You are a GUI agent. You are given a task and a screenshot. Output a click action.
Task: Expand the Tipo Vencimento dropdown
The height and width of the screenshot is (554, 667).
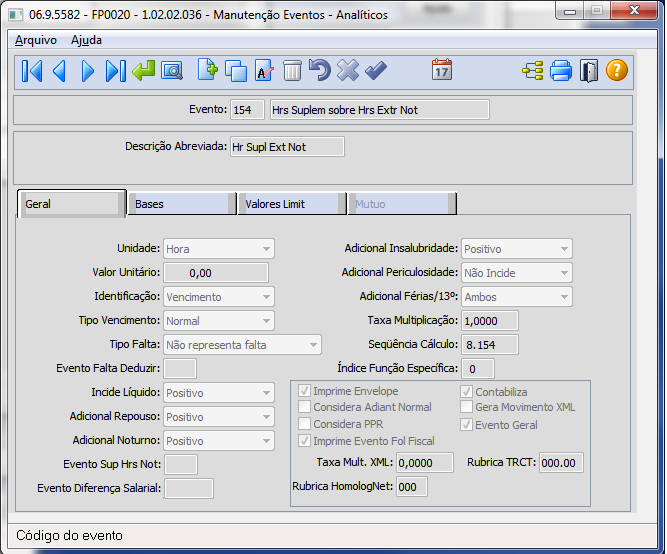pos(266,321)
